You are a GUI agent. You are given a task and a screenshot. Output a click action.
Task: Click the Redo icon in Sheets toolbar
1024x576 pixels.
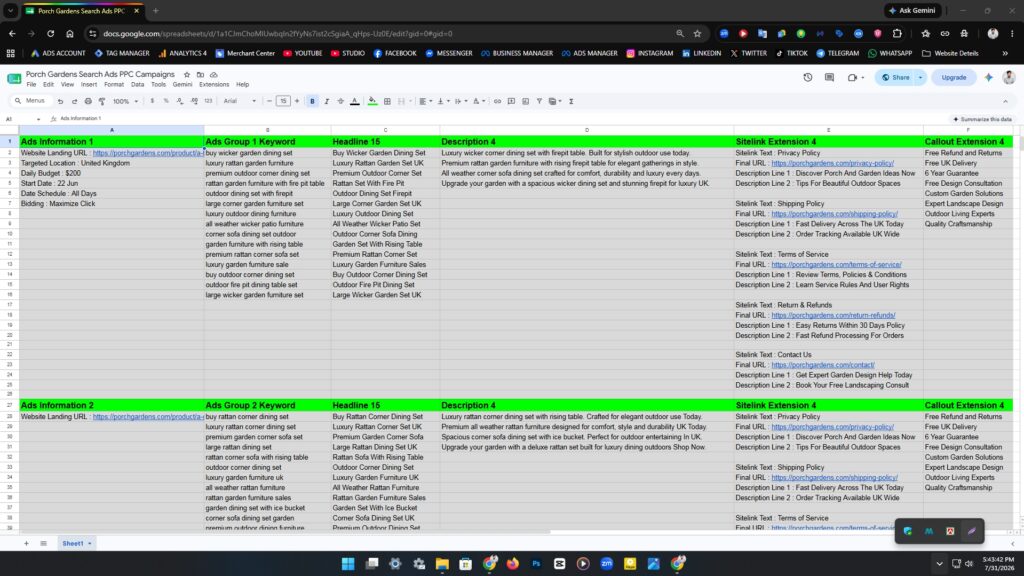pyautogui.click(x=74, y=101)
